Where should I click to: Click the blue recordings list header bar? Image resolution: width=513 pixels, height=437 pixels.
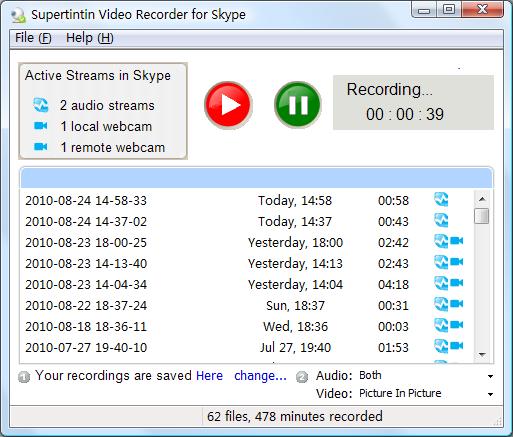click(x=256, y=178)
